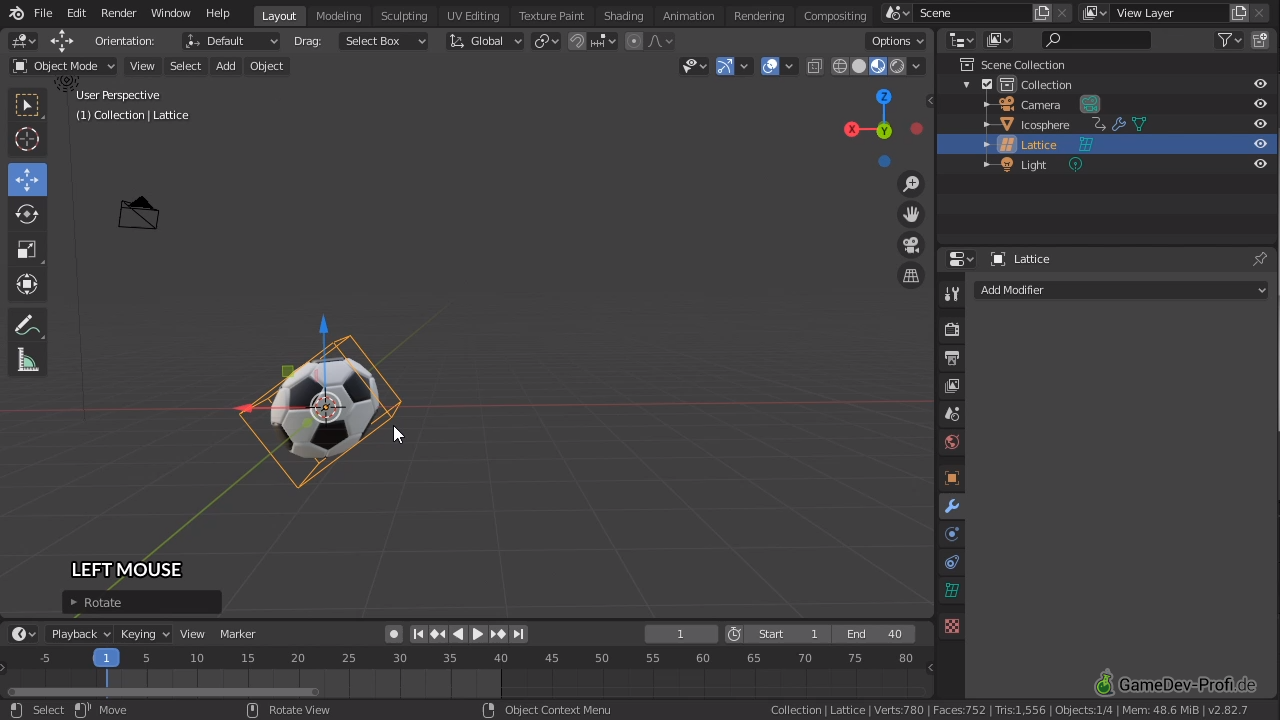Image resolution: width=1280 pixels, height=720 pixels.
Task: Enable auto keying record button
Action: pyautogui.click(x=394, y=634)
